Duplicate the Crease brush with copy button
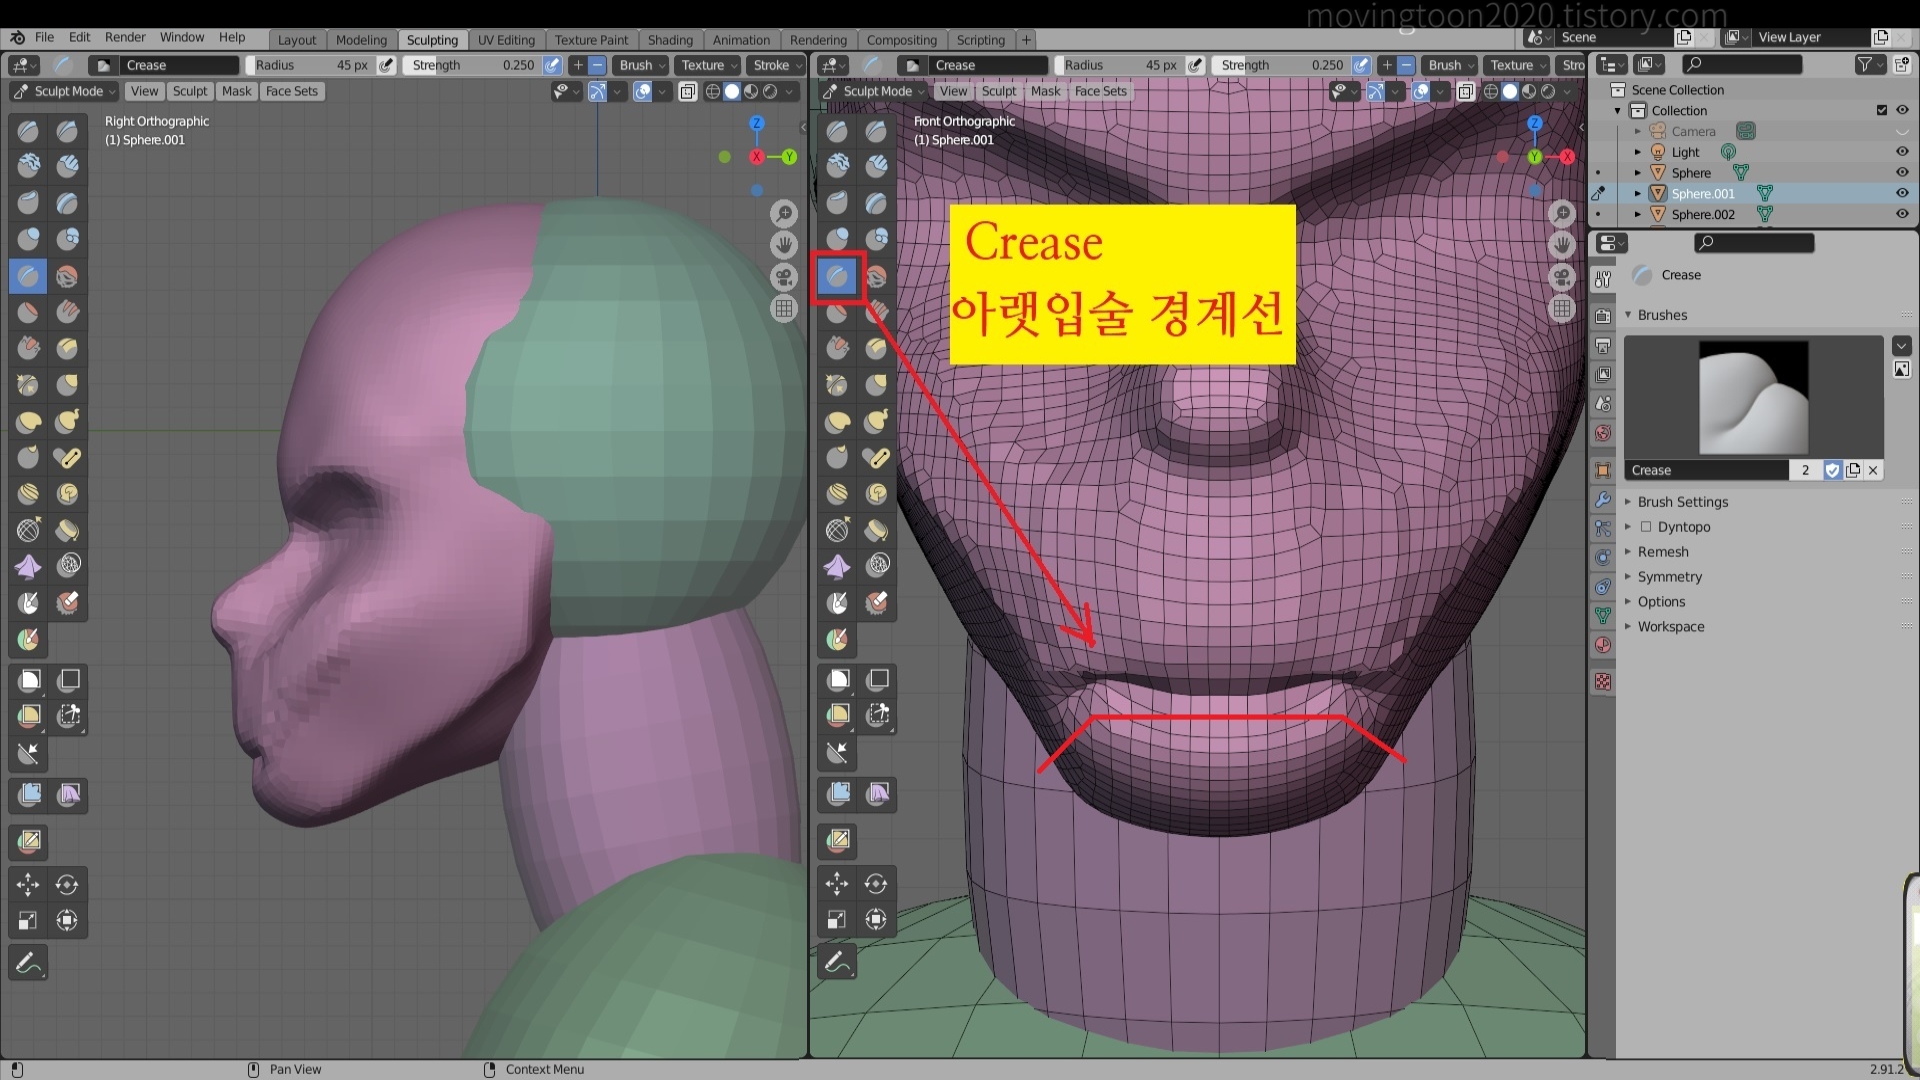 (1853, 470)
